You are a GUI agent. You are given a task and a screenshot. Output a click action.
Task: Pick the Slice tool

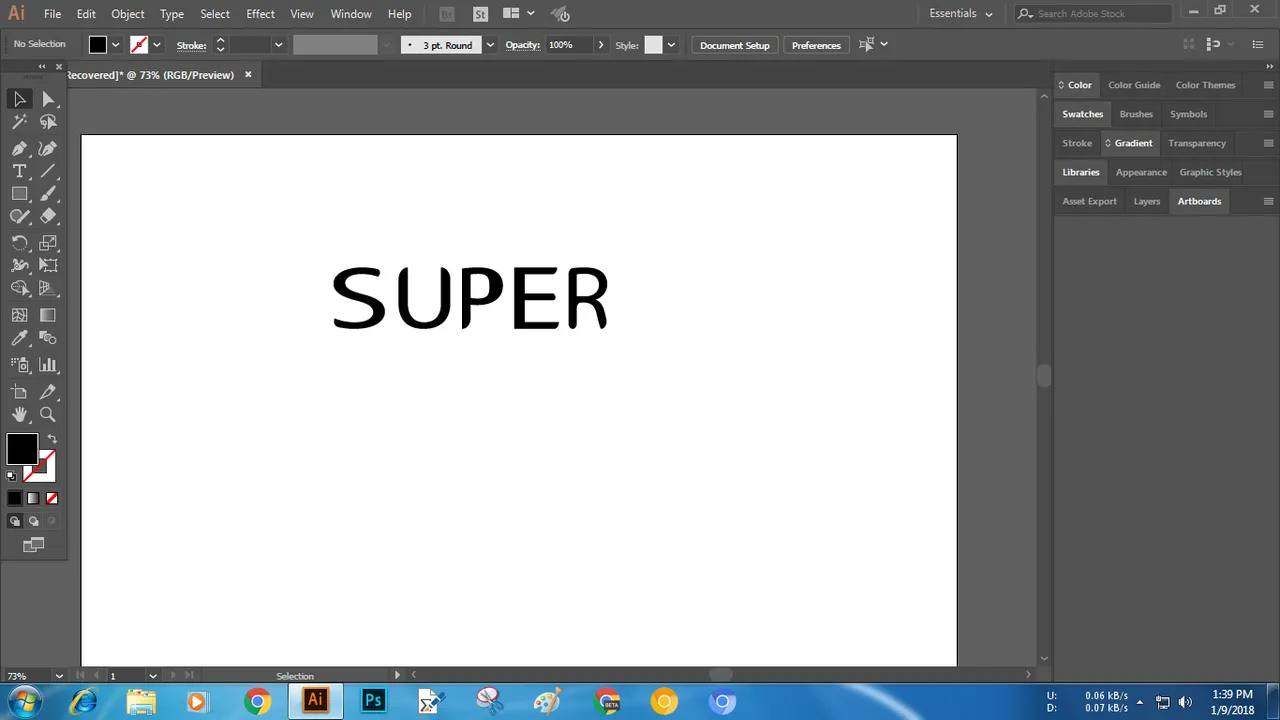point(48,392)
